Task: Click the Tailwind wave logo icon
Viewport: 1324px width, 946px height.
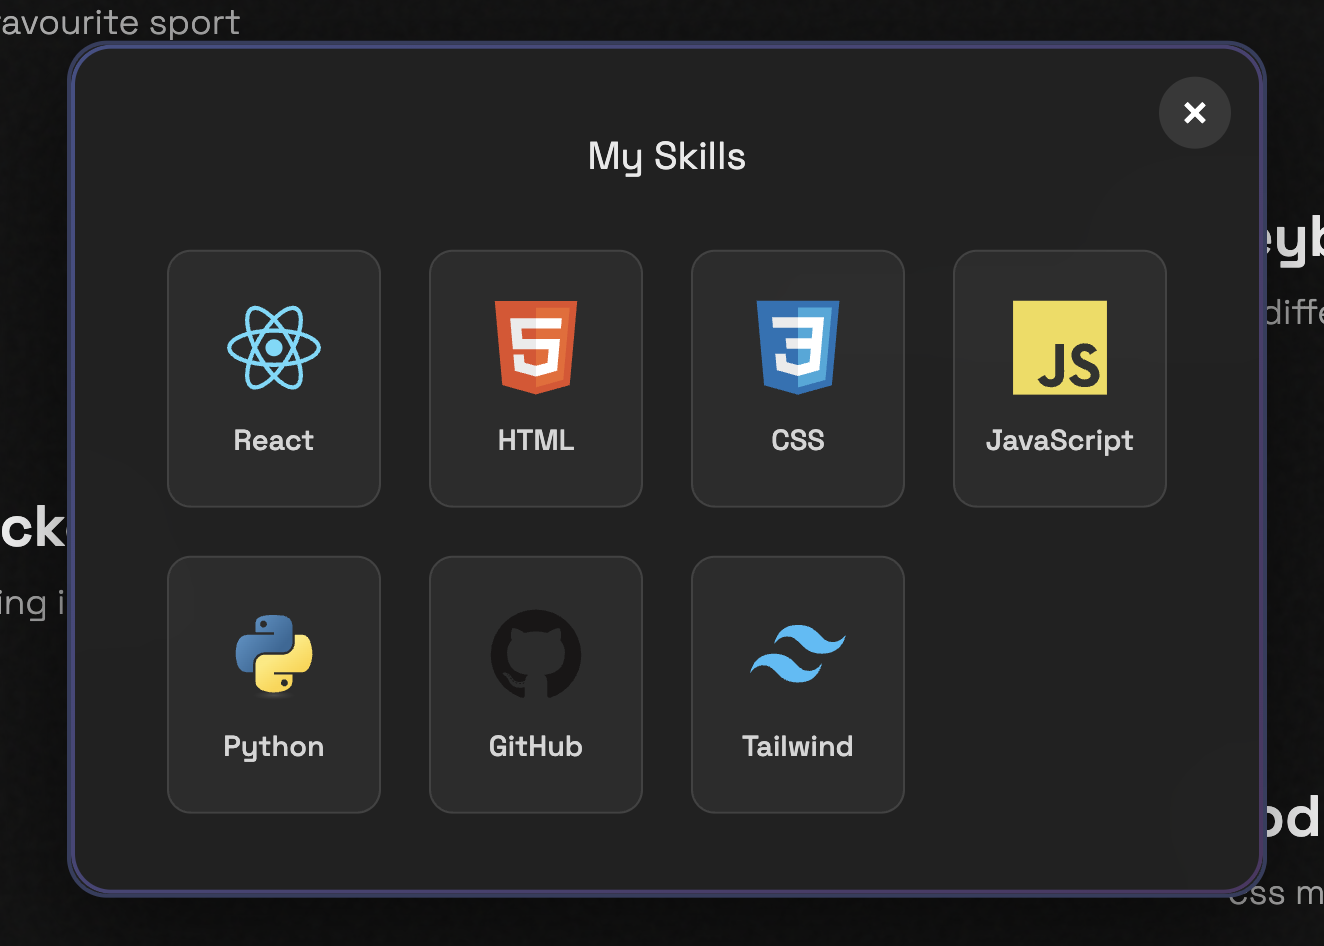Action: coord(798,654)
